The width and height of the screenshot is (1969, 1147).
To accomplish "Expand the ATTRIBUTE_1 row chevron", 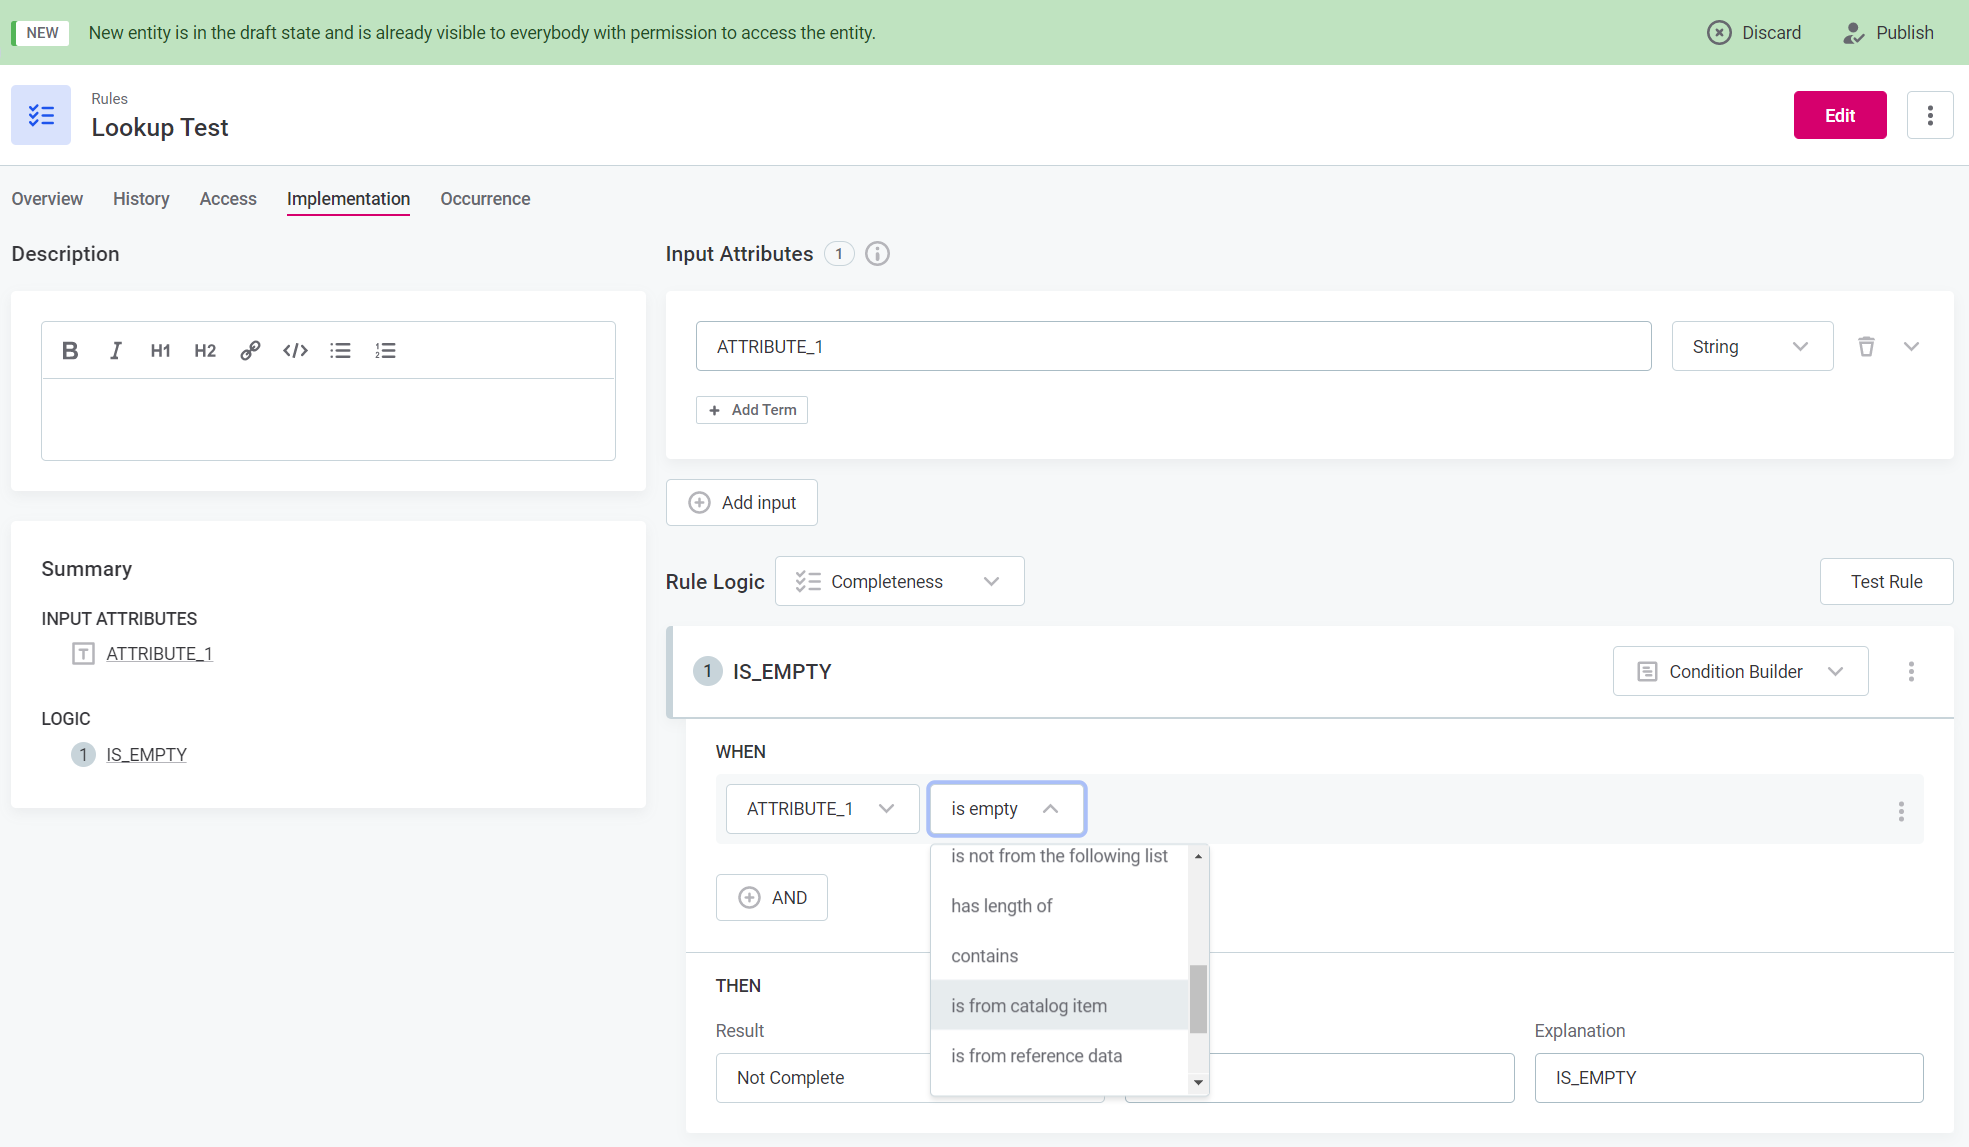I will (x=1911, y=347).
